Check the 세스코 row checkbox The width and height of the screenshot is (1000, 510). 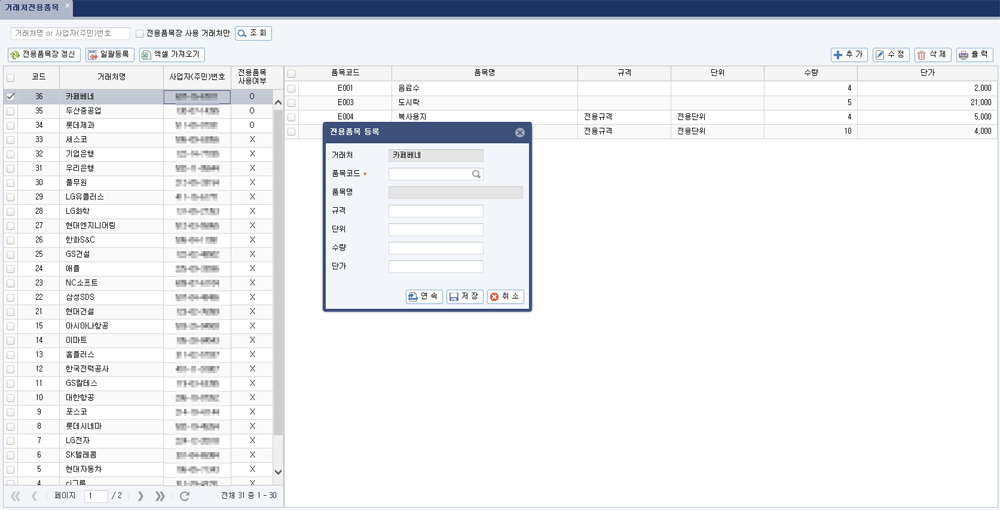[10, 140]
